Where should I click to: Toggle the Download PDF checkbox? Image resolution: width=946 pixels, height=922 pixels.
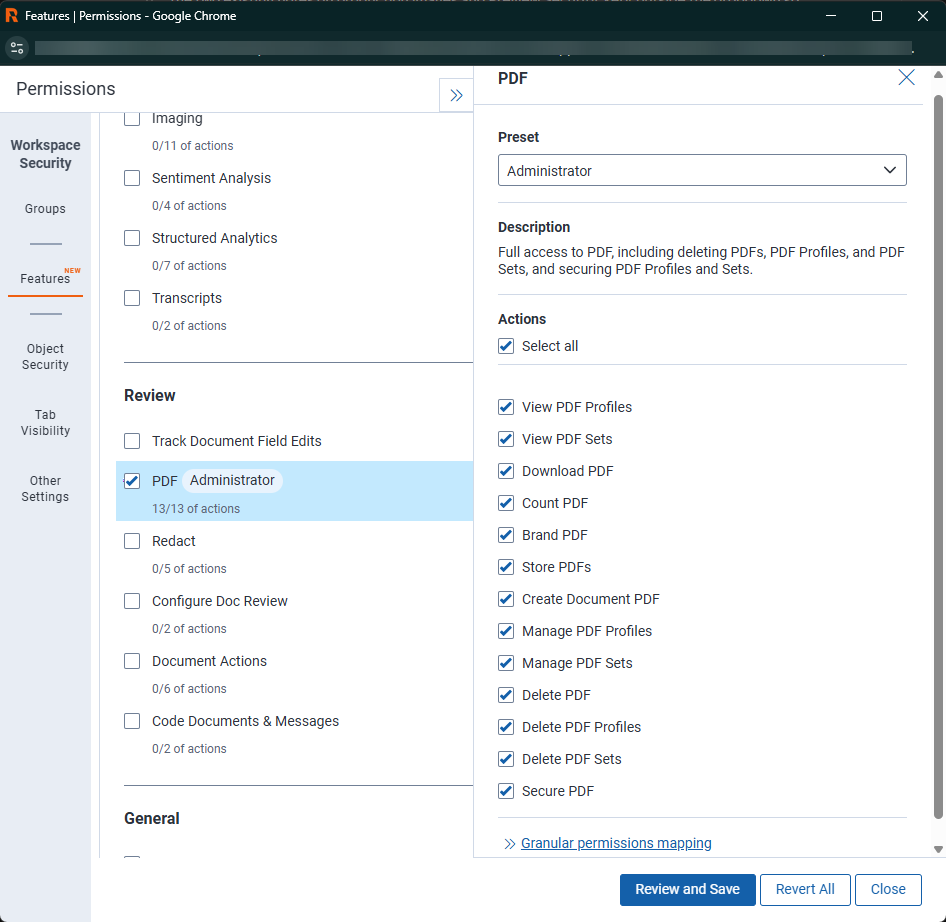[506, 471]
